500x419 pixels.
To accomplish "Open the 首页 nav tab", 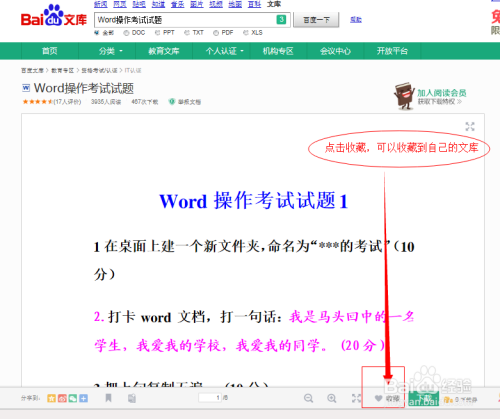I will 50,51.
